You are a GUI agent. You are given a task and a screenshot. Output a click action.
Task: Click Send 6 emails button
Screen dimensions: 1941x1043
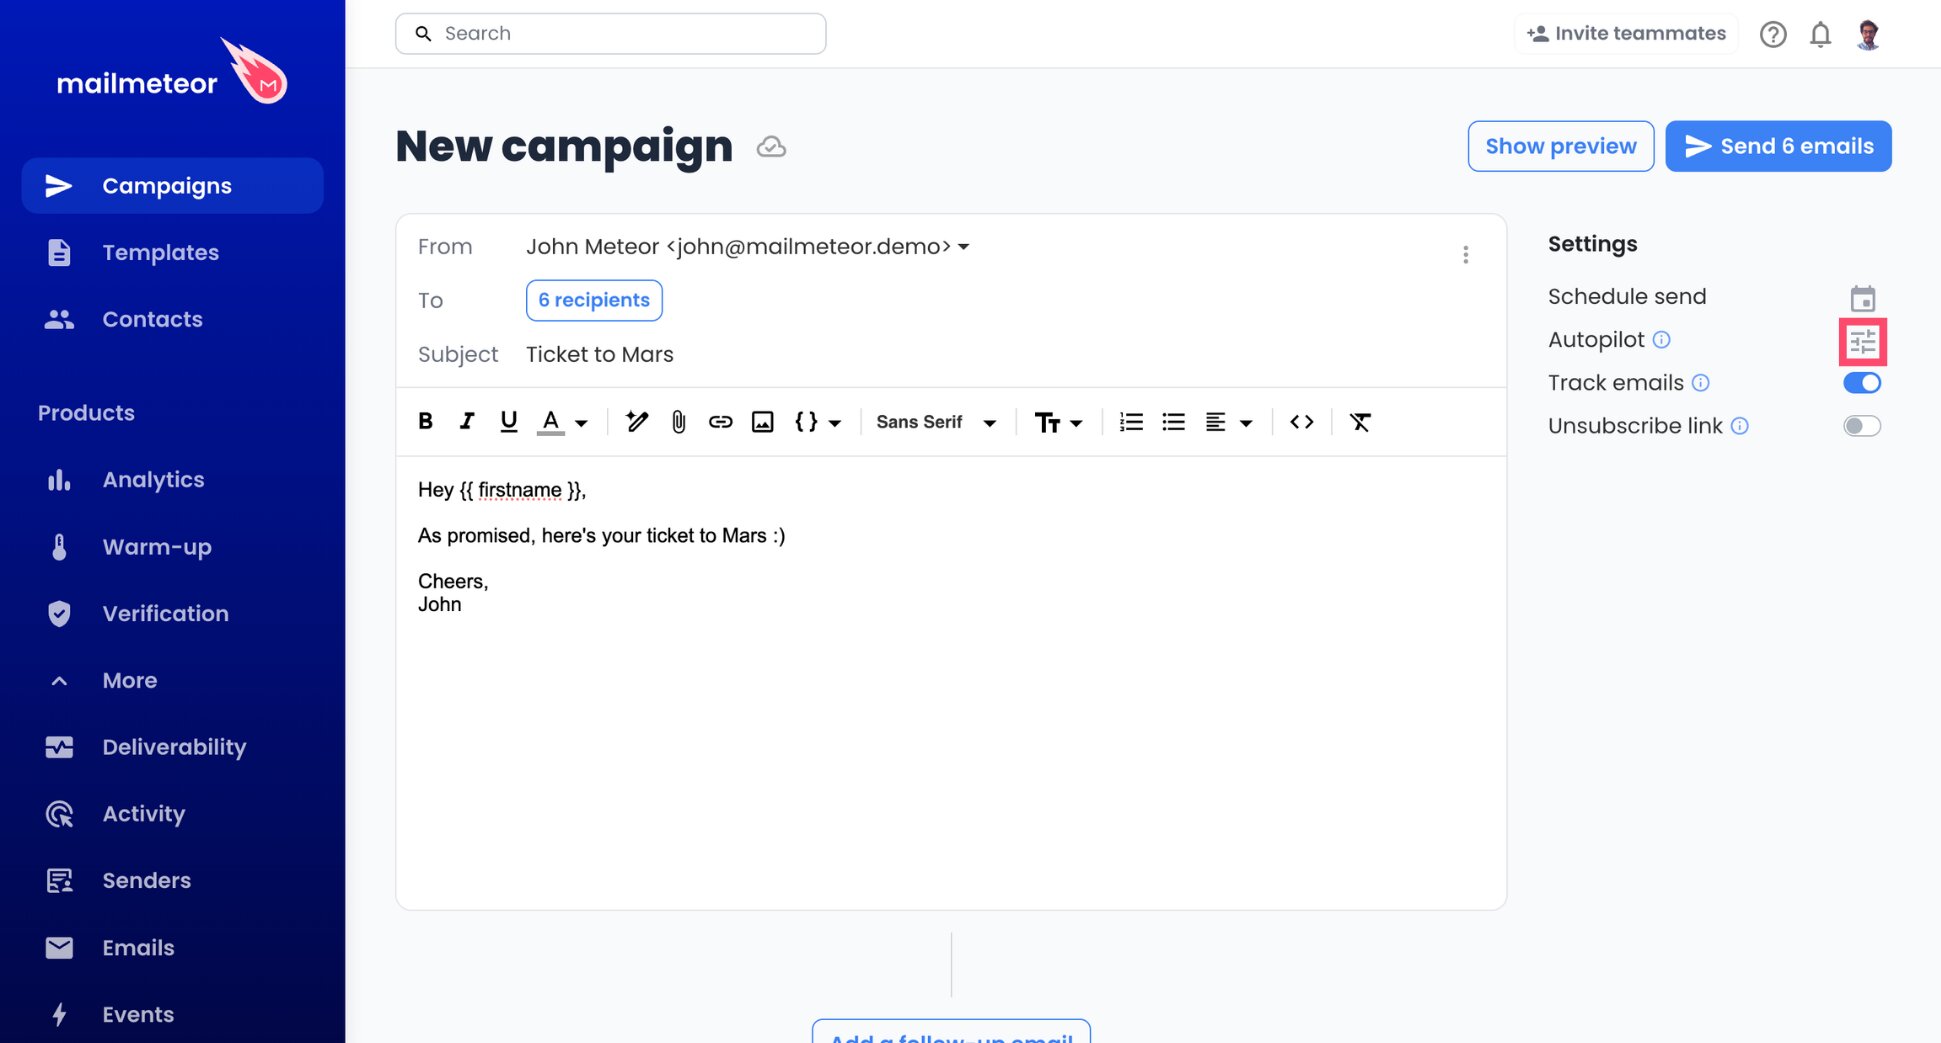pos(1778,146)
